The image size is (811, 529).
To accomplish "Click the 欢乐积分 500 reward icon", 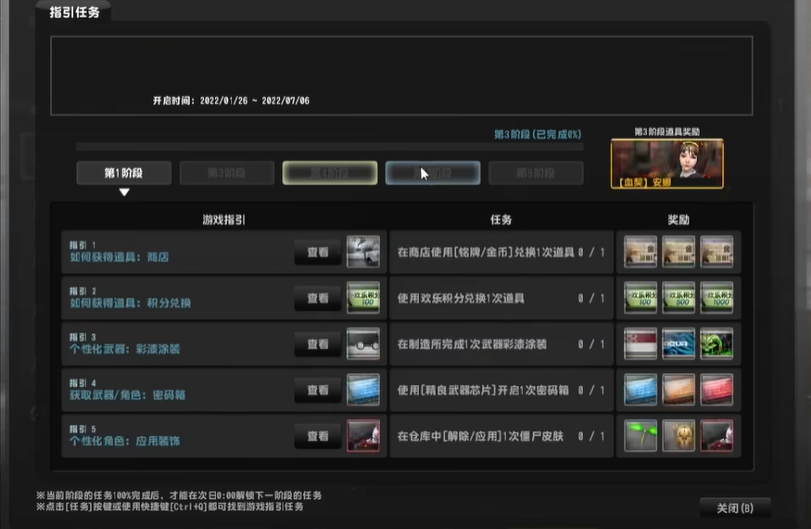I will (x=679, y=298).
